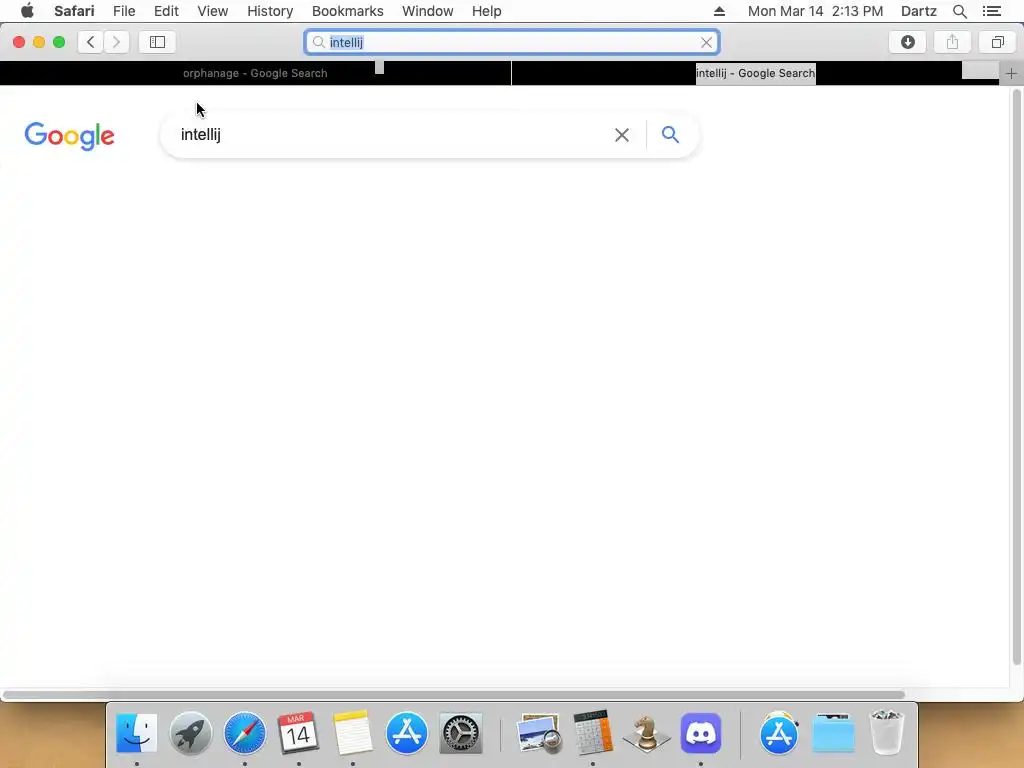Show the date and time menu
The width and height of the screenshot is (1024, 768).
(x=815, y=11)
